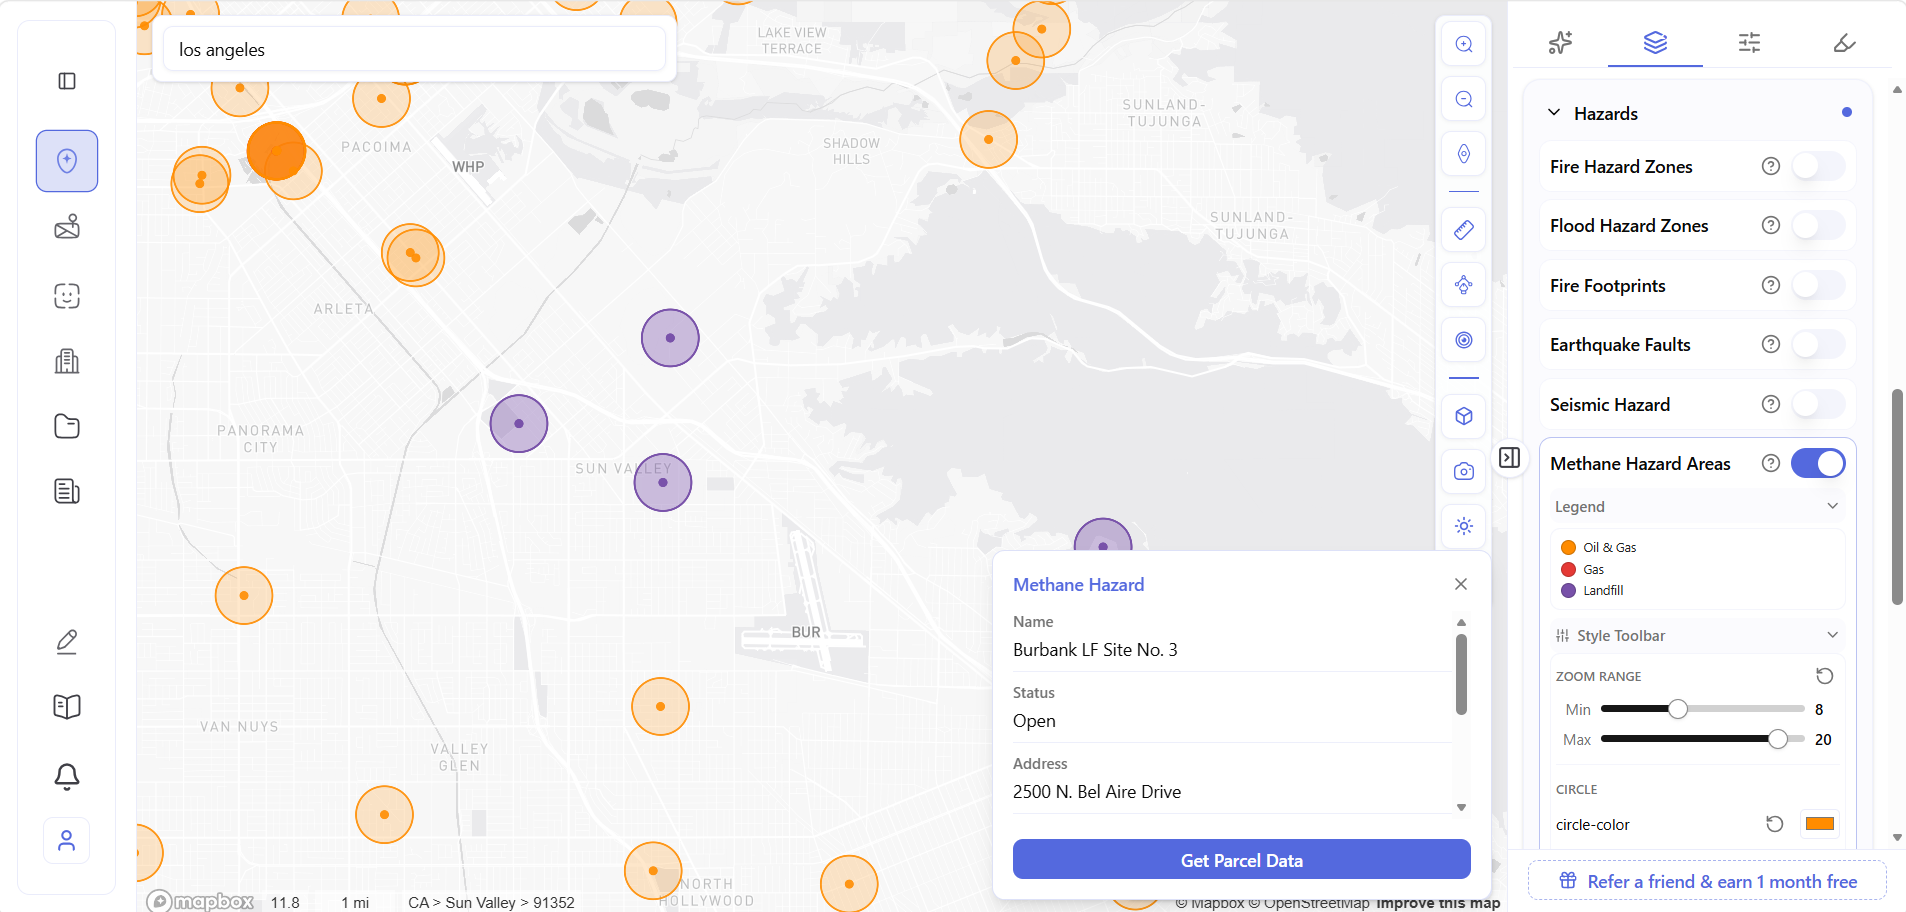Disable Methane Hazard Areas layer
Image resolution: width=1906 pixels, height=912 pixels.
(x=1818, y=463)
